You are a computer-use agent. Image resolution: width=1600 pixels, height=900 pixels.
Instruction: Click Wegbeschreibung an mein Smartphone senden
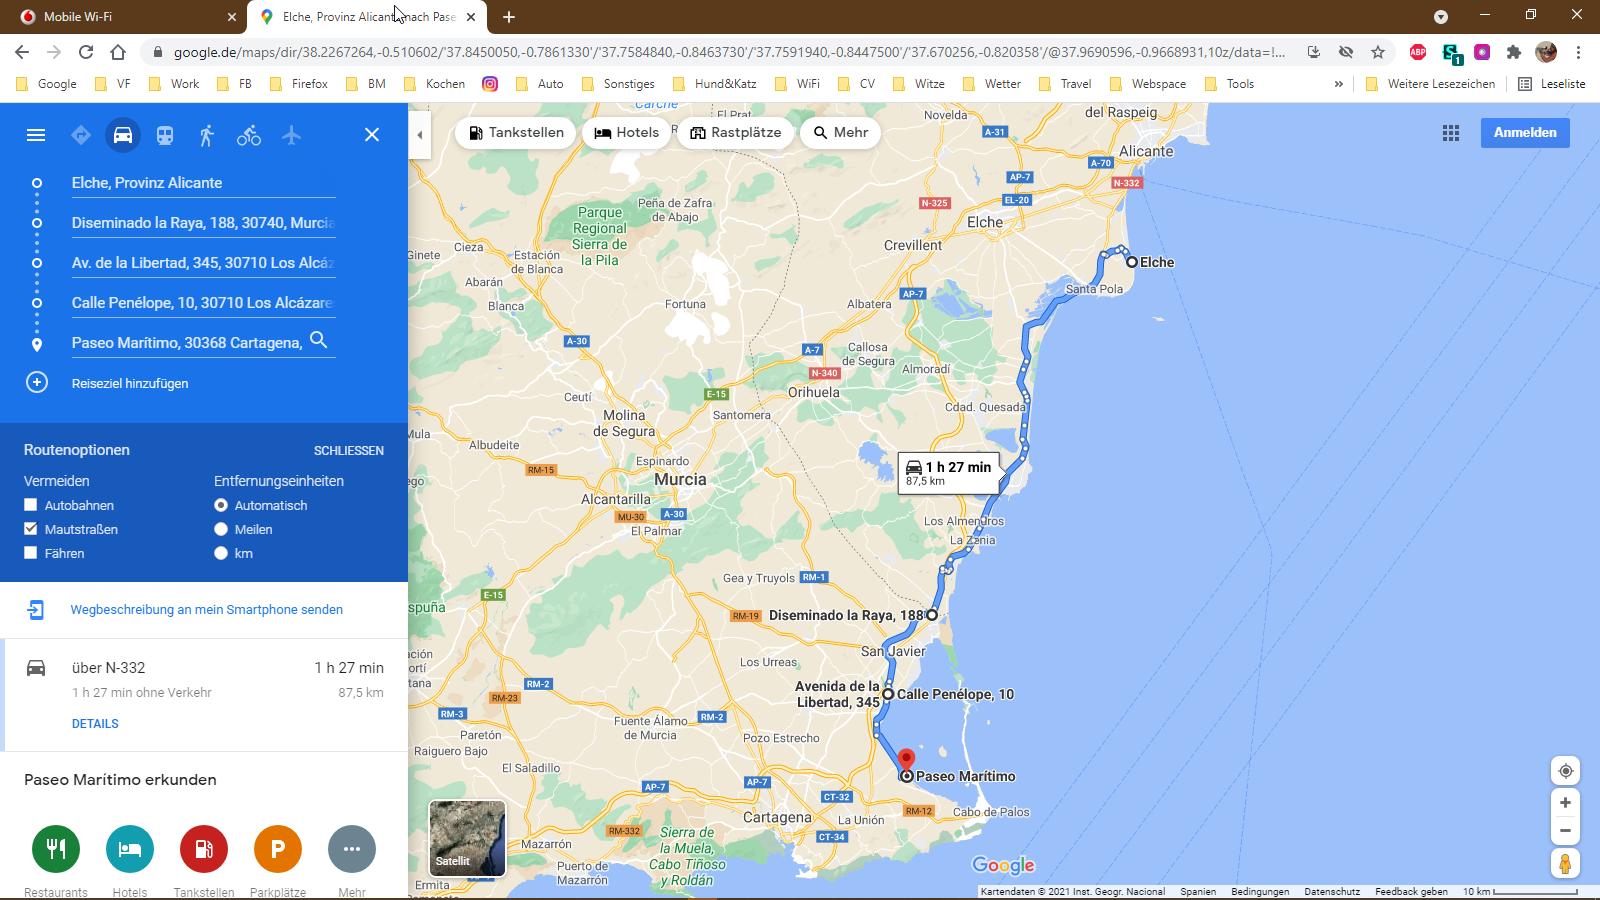point(207,609)
